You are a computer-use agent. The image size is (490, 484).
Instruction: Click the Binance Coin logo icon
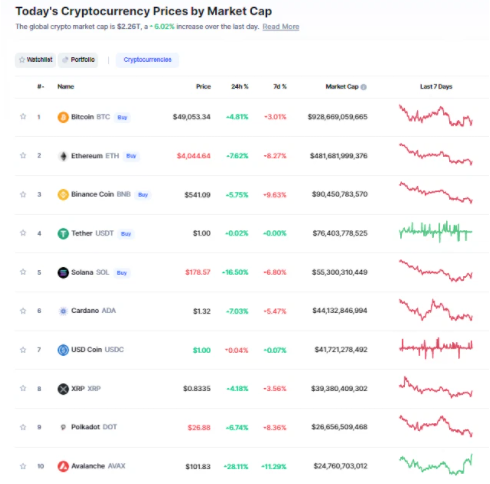tap(63, 195)
